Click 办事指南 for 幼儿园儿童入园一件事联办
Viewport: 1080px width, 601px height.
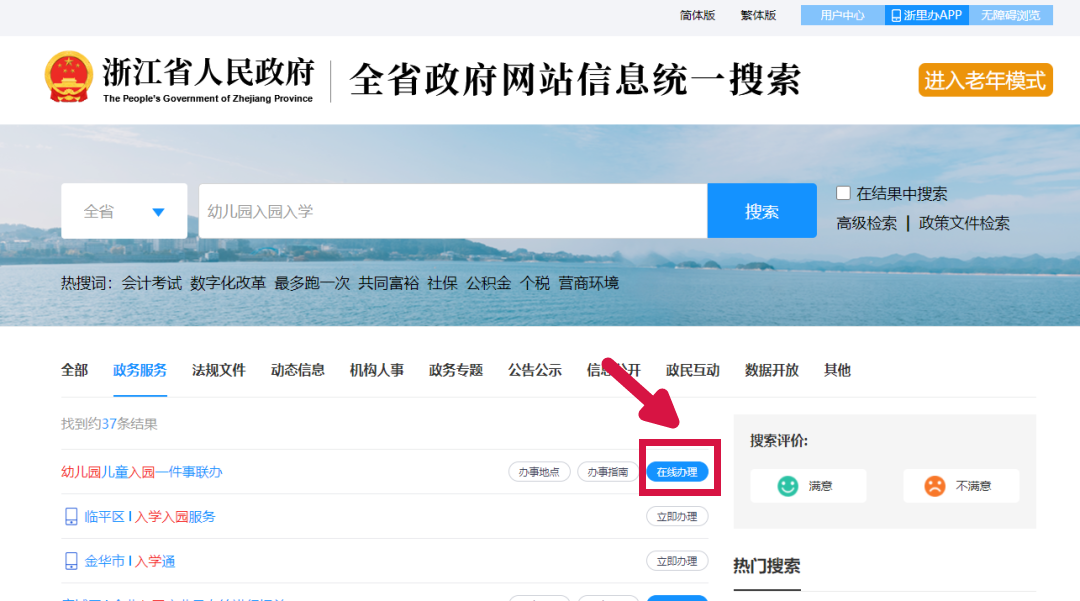point(608,472)
